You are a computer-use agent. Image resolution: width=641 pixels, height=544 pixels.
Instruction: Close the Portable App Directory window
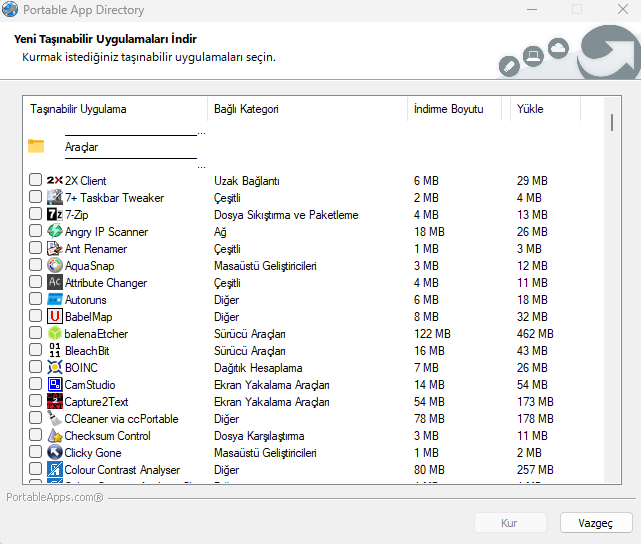623,9
